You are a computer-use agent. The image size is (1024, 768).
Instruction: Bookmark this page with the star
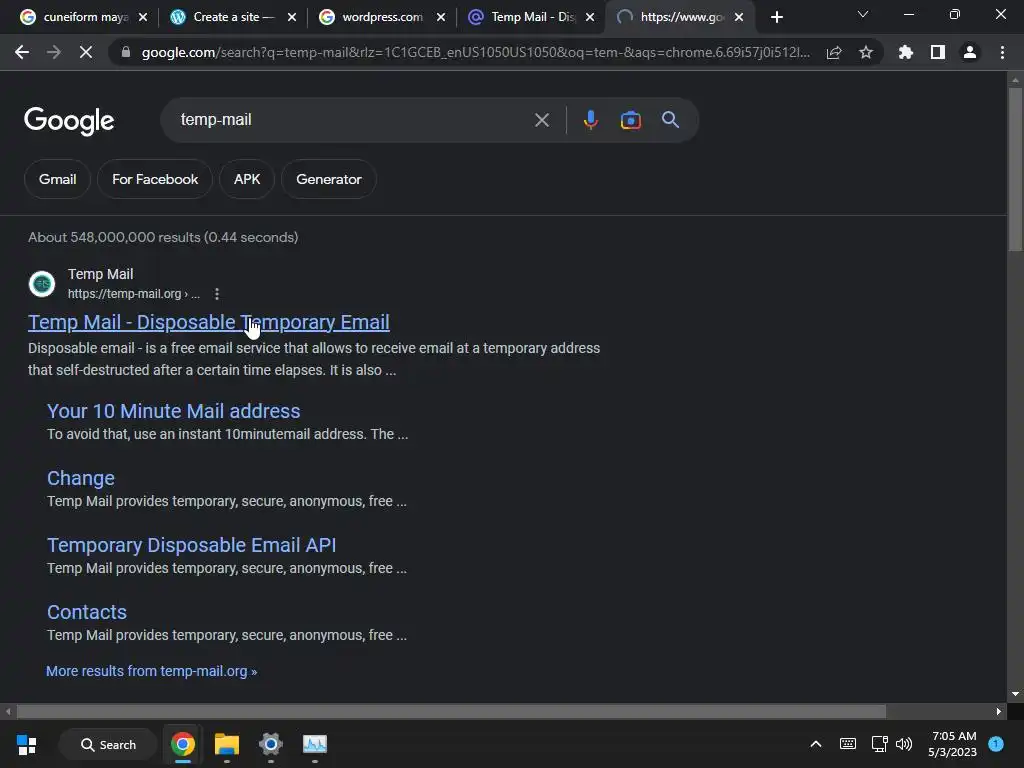pos(866,52)
